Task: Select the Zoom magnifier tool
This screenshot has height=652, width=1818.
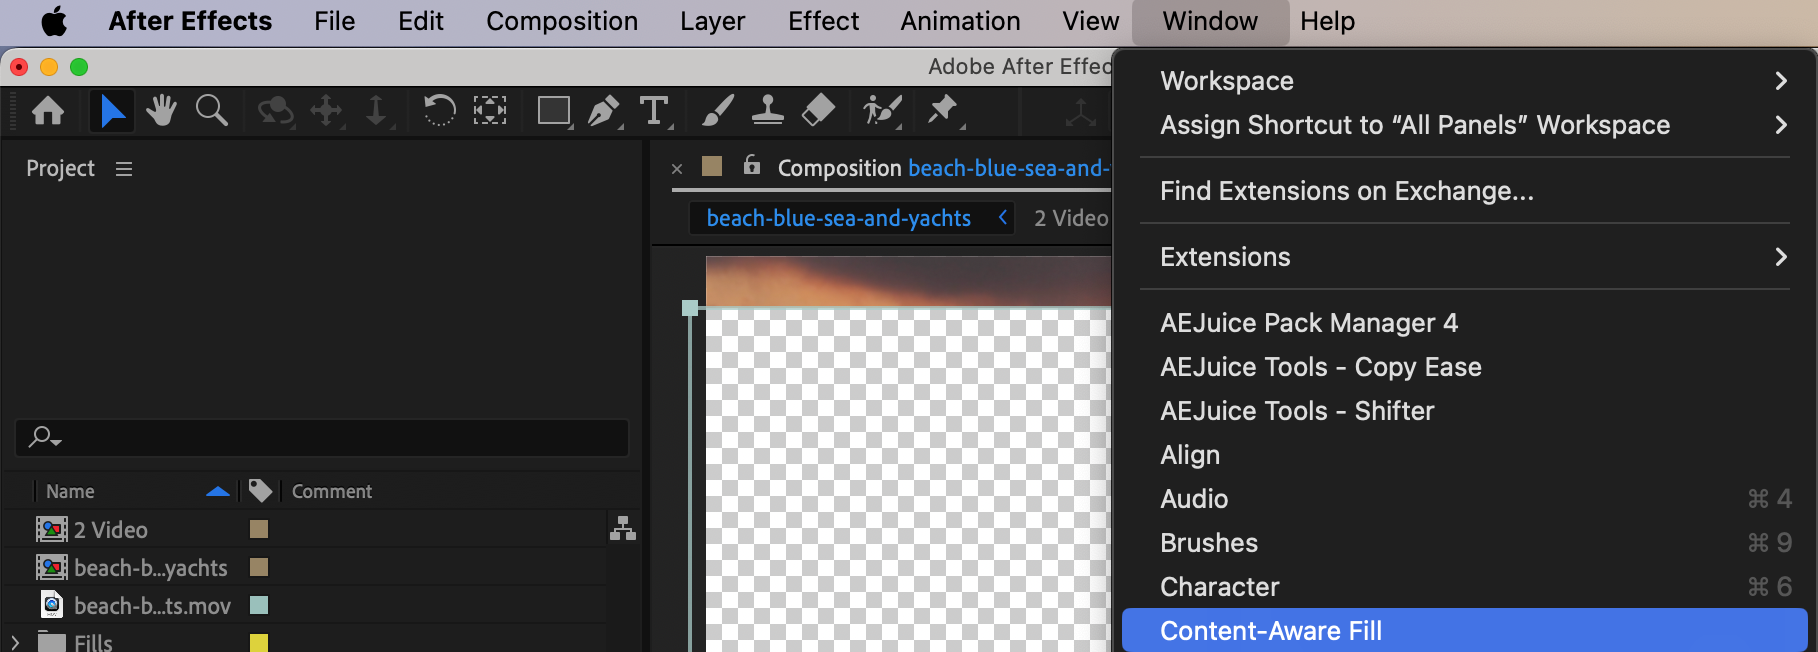Action: (211, 110)
